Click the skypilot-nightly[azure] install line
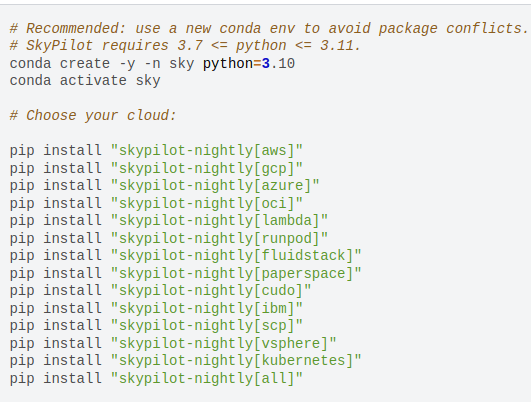Viewport: 531px width, 402px height. (x=165, y=186)
